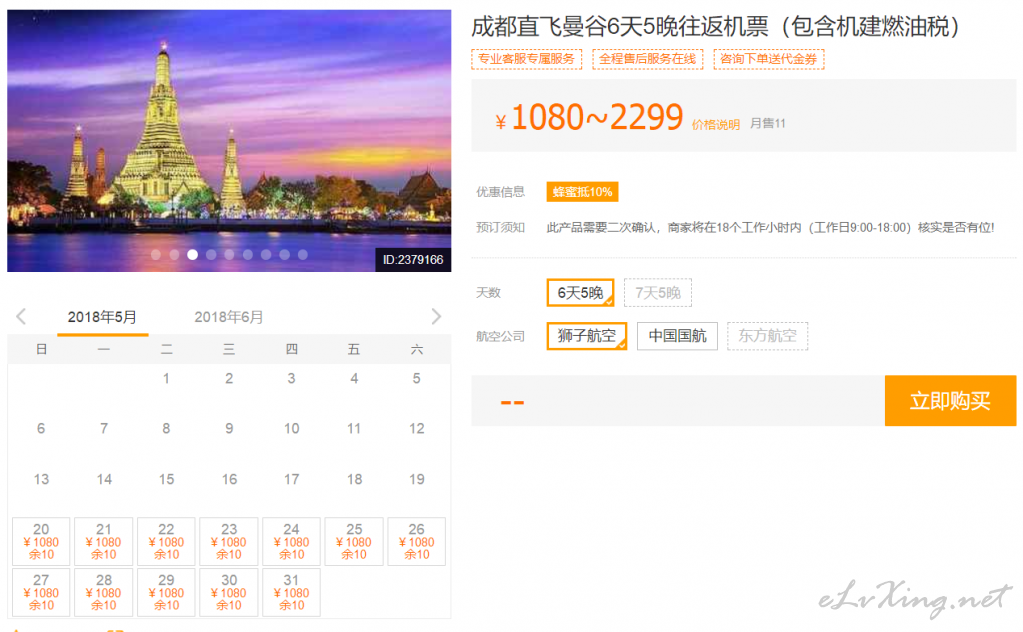Switch to the 2018年5月 calendar tab
The width and height of the screenshot is (1023, 632).
[102, 317]
